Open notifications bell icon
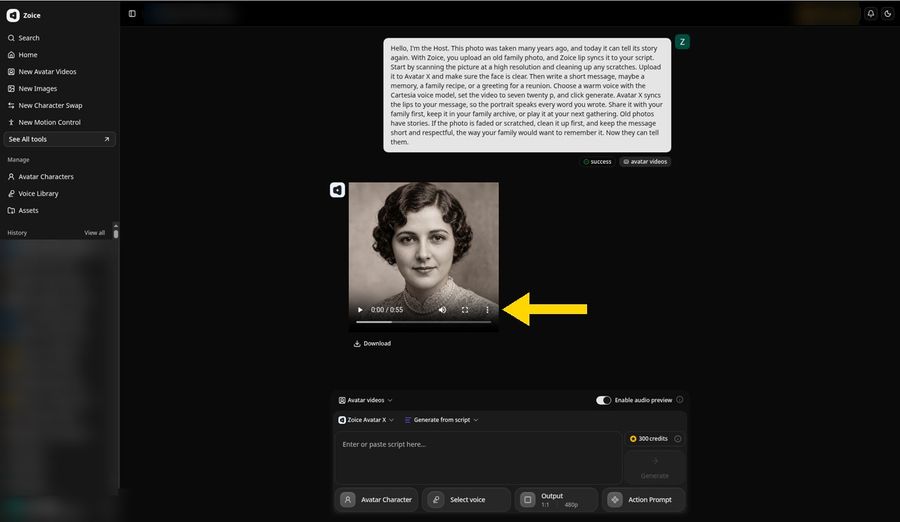Screen dimensions: 900x522 tap(871, 14)
